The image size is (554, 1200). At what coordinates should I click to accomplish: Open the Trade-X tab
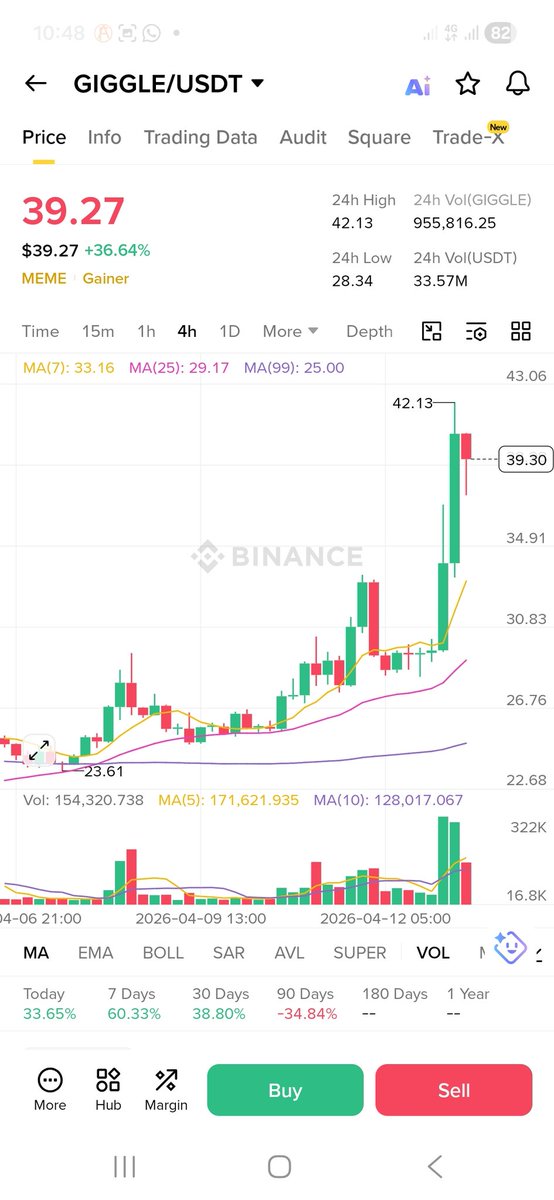point(468,137)
